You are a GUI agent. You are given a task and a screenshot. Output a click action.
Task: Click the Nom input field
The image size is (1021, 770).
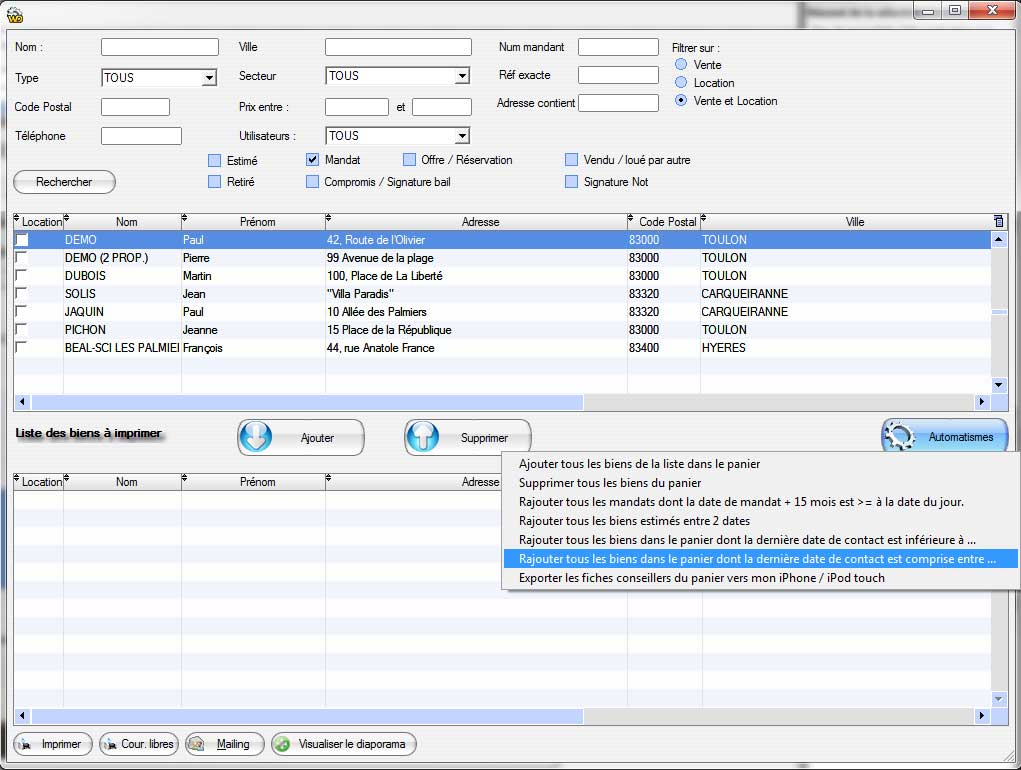click(160, 47)
